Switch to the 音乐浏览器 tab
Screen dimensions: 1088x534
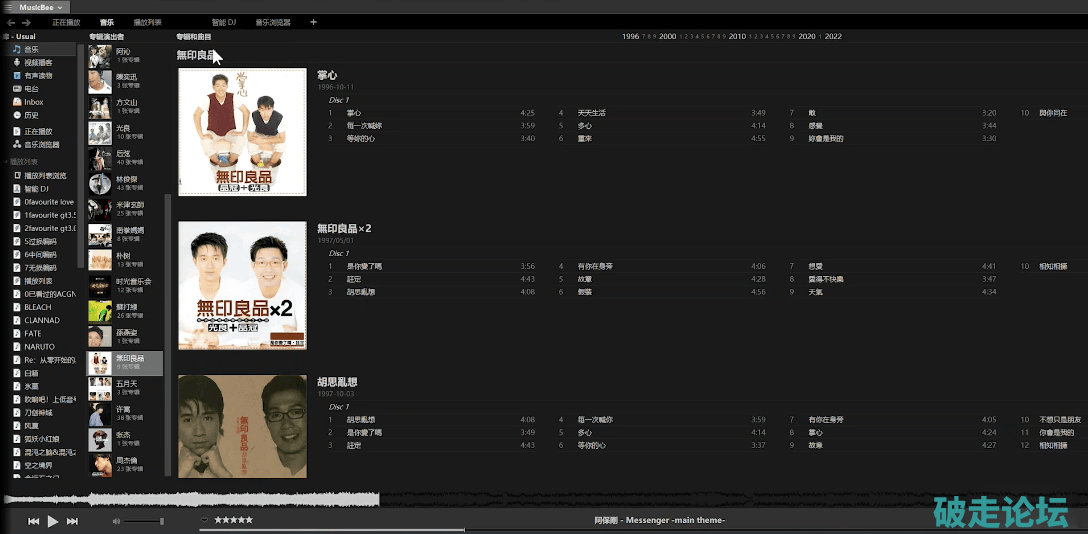tap(273, 21)
